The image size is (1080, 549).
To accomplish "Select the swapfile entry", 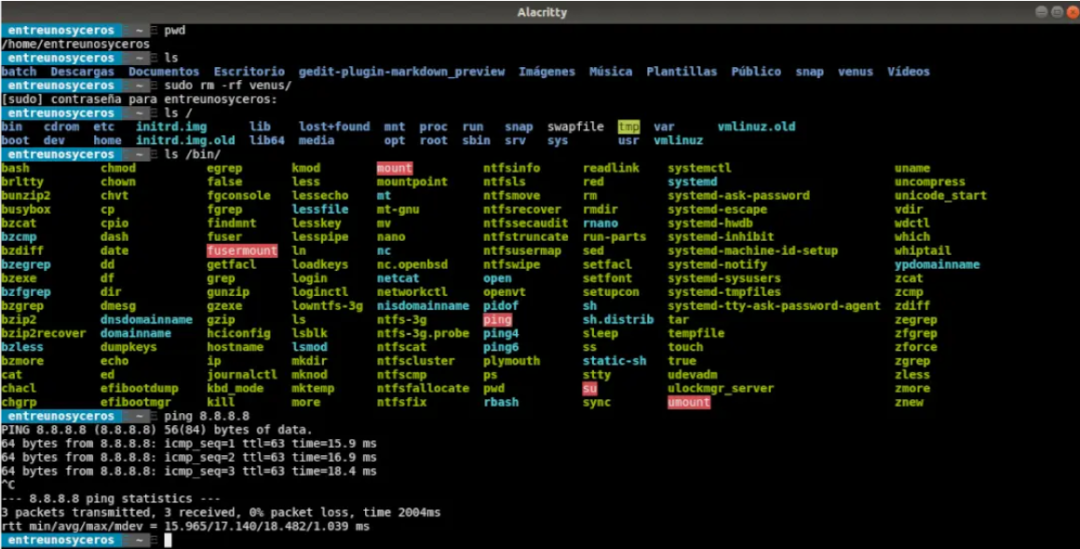I will click(575, 127).
